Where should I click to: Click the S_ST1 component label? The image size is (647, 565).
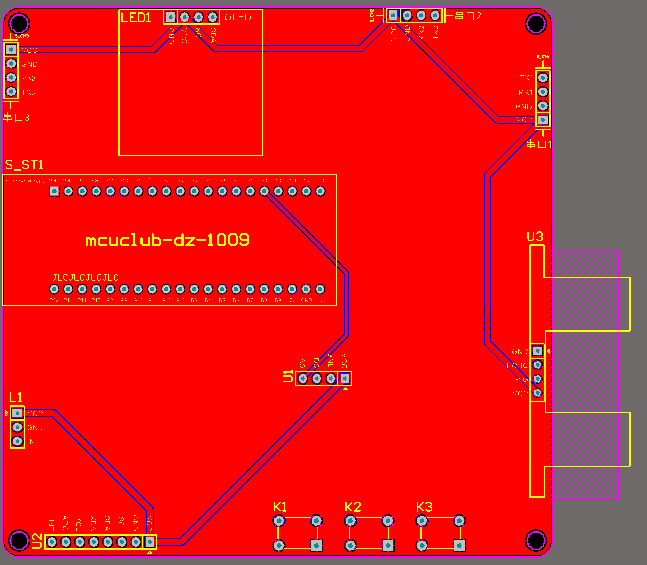click(24, 165)
